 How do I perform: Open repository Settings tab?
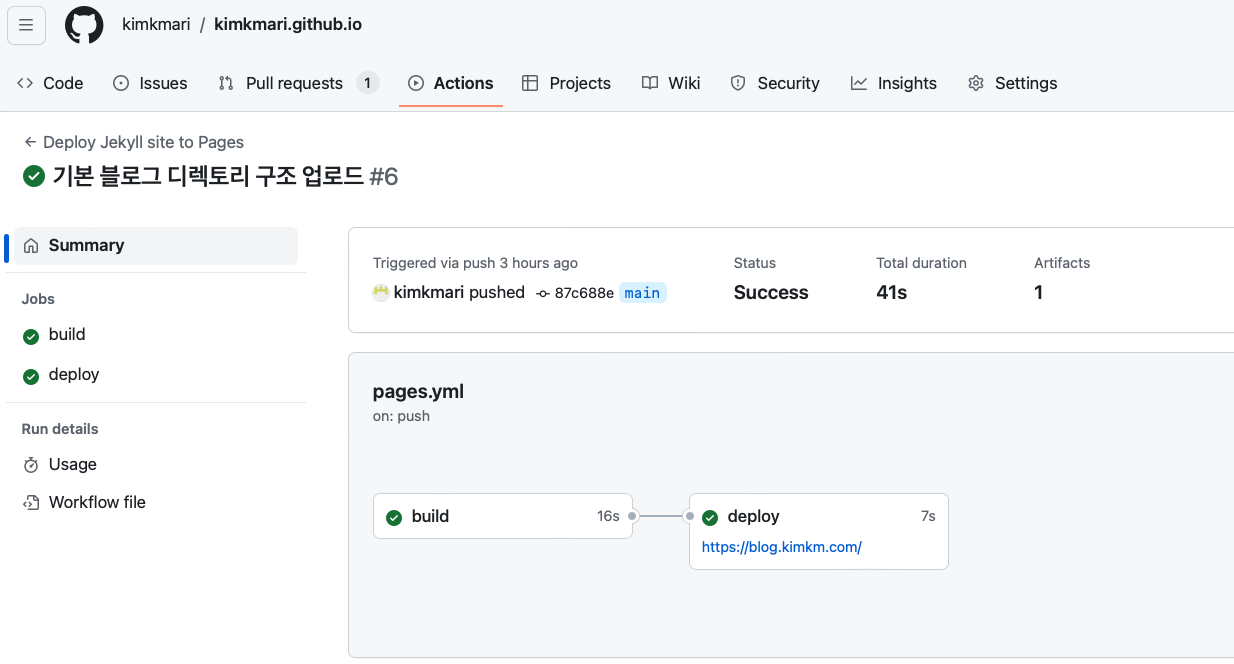point(1012,83)
